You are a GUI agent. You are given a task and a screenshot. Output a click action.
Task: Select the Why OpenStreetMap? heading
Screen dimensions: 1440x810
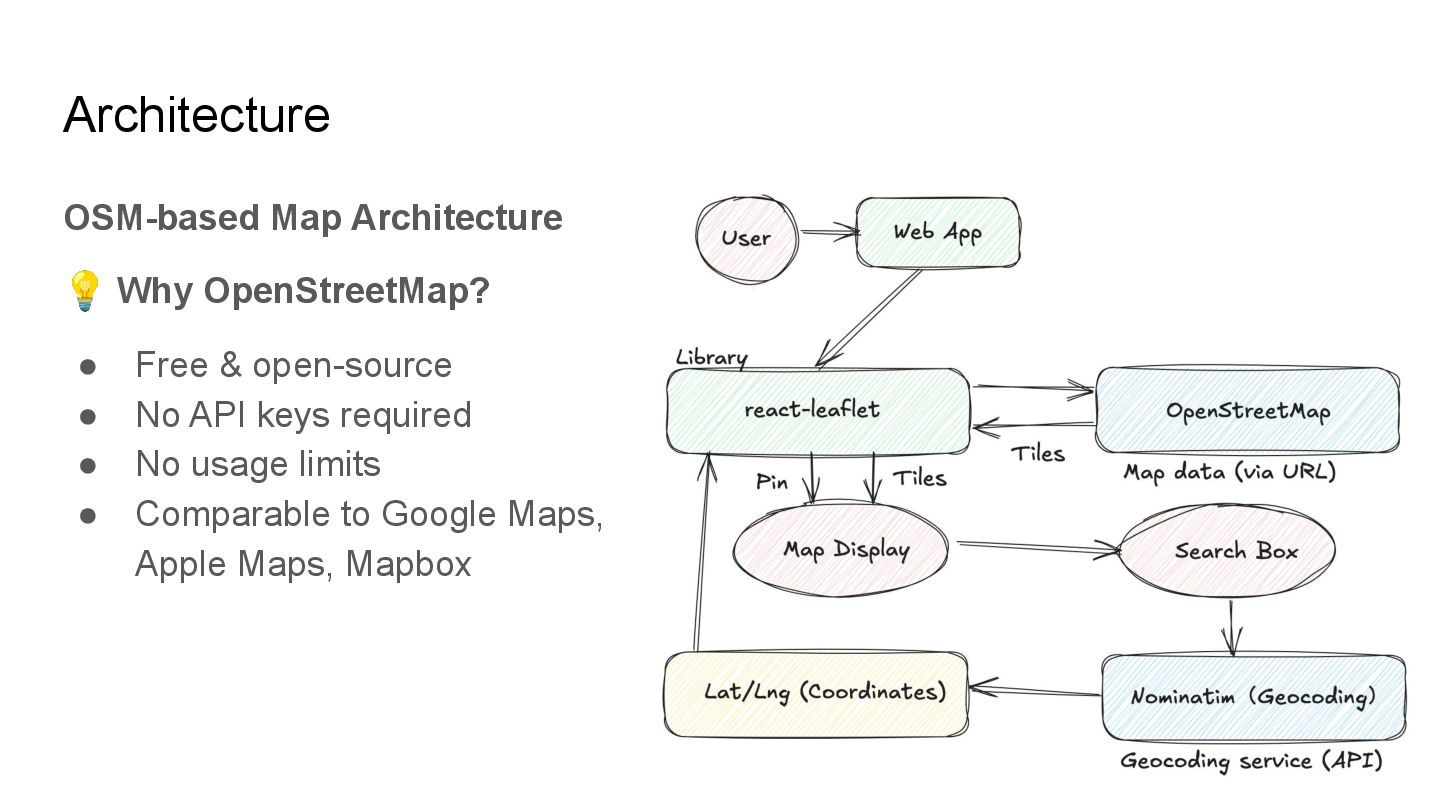click(x=303, y=291)
